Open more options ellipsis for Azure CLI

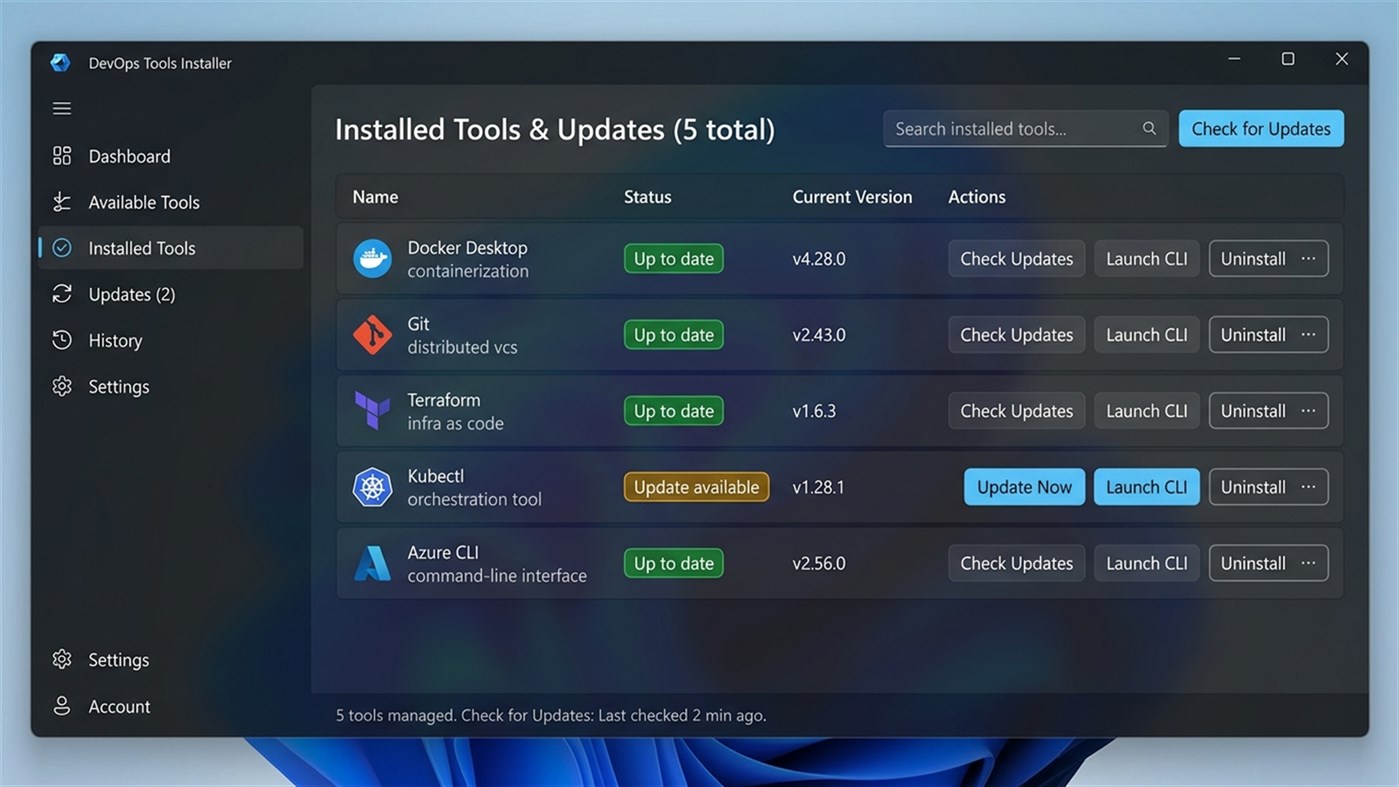tap(1308, 563)
